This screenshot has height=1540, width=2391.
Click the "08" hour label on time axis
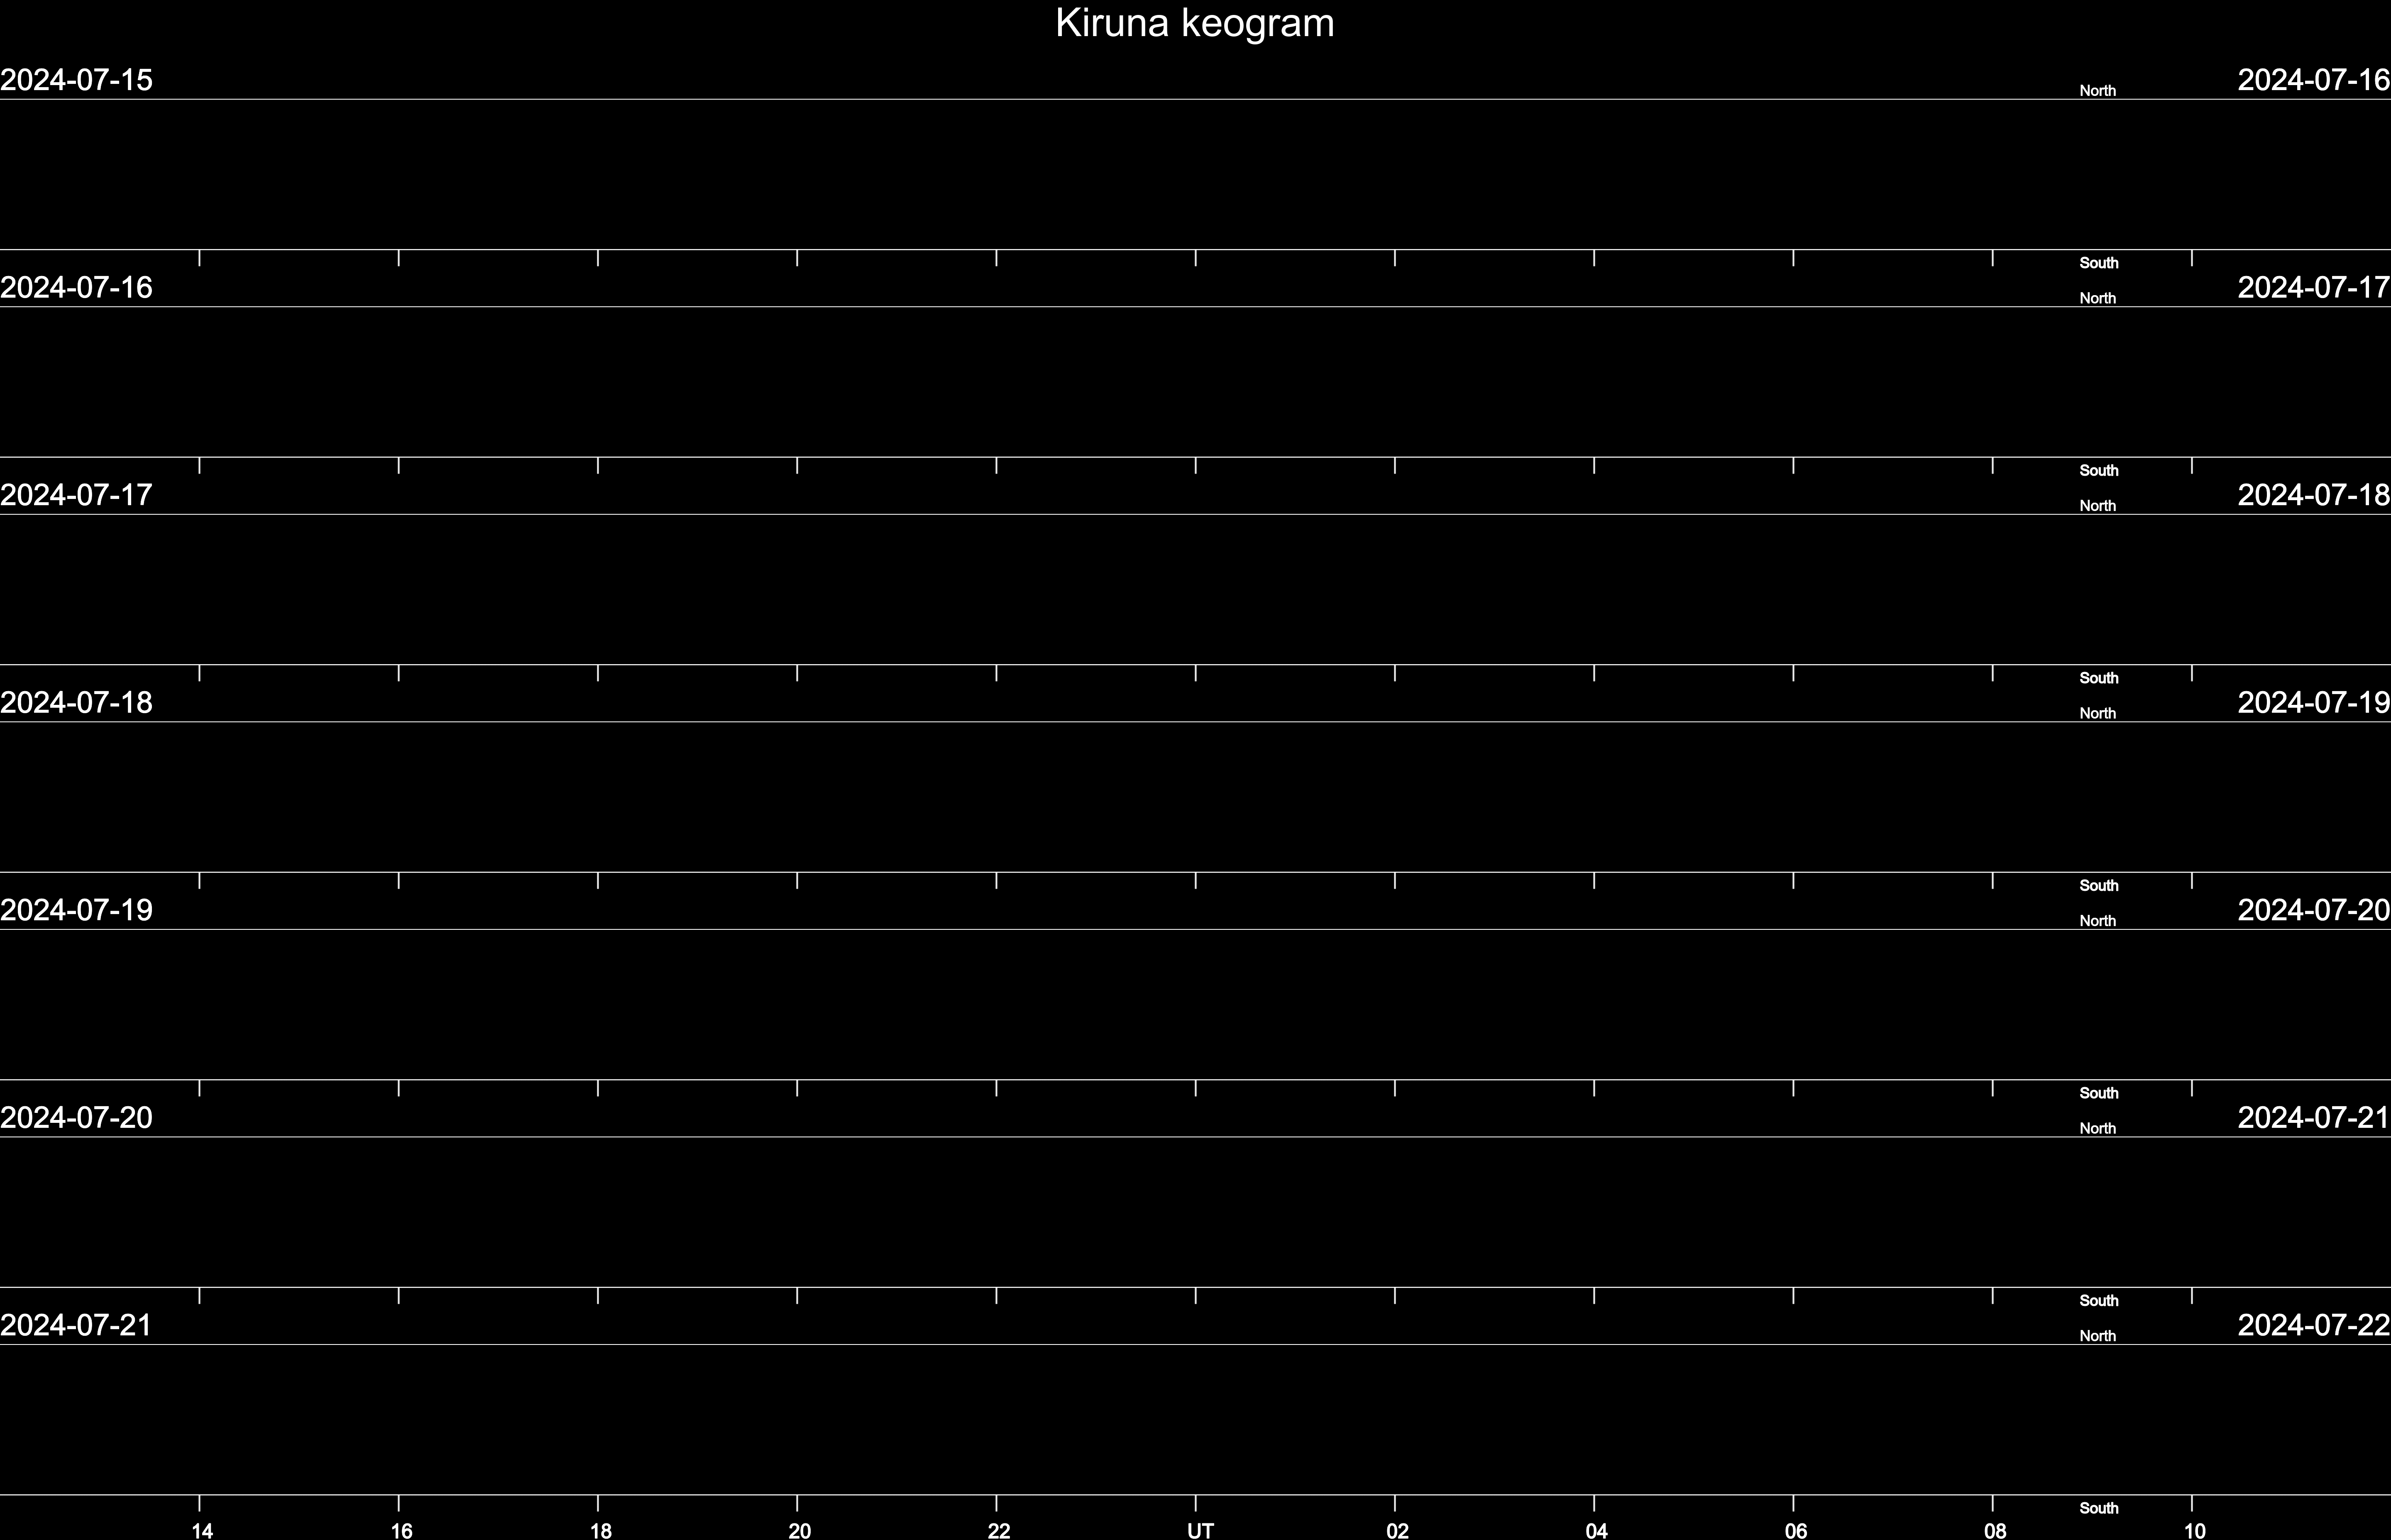click(x=1995, y=1530)
